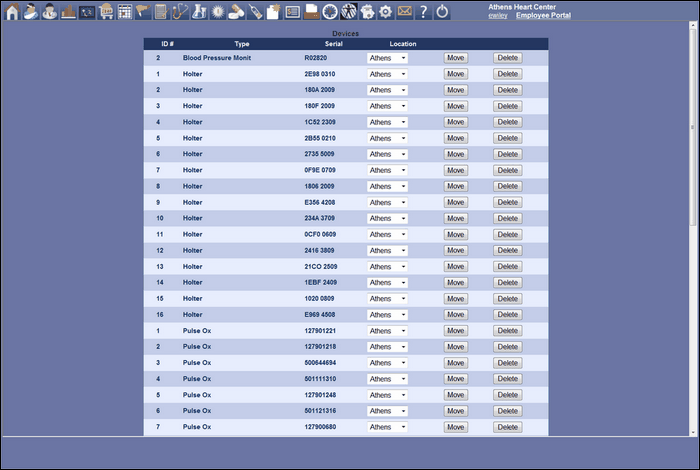Click Move for Pulse Ox 127900680

455,427
